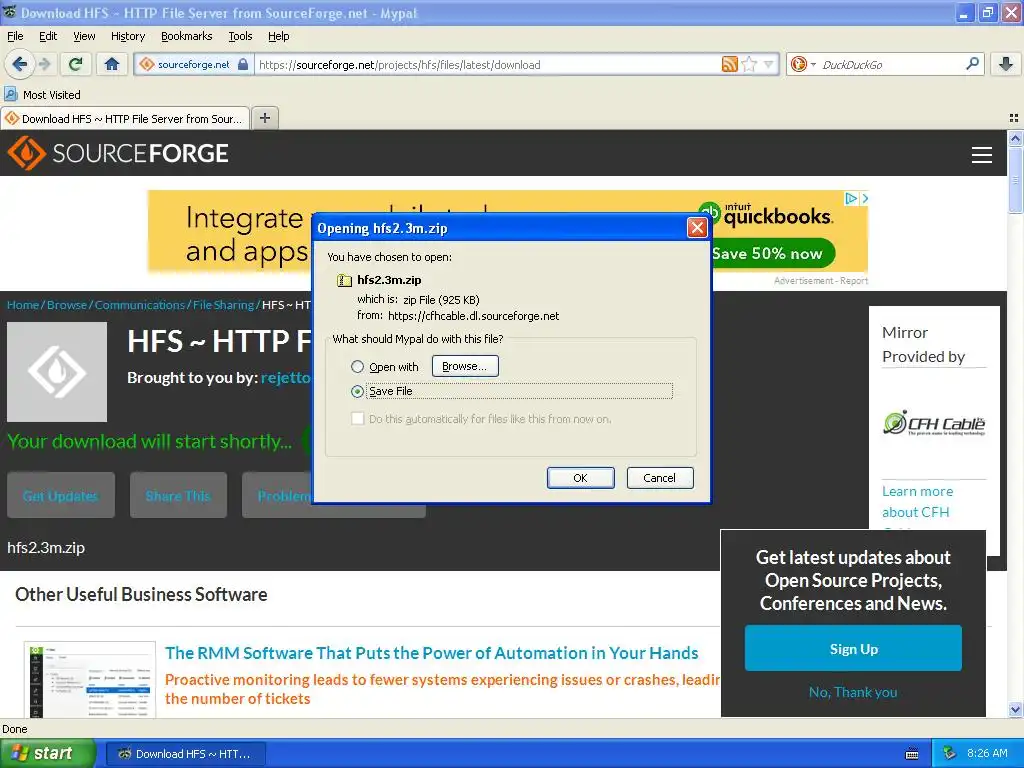Reload the current page

(x=76, y=64)
